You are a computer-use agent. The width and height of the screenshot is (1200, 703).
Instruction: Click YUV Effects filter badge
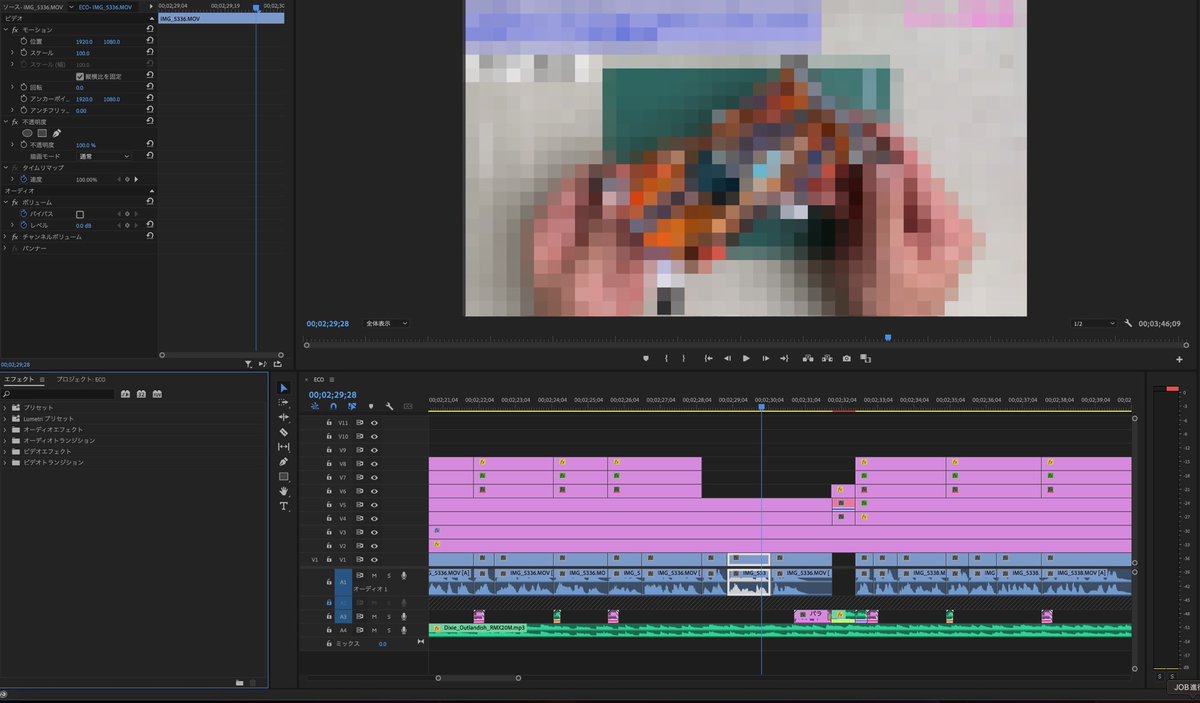[x=158, y=394]
